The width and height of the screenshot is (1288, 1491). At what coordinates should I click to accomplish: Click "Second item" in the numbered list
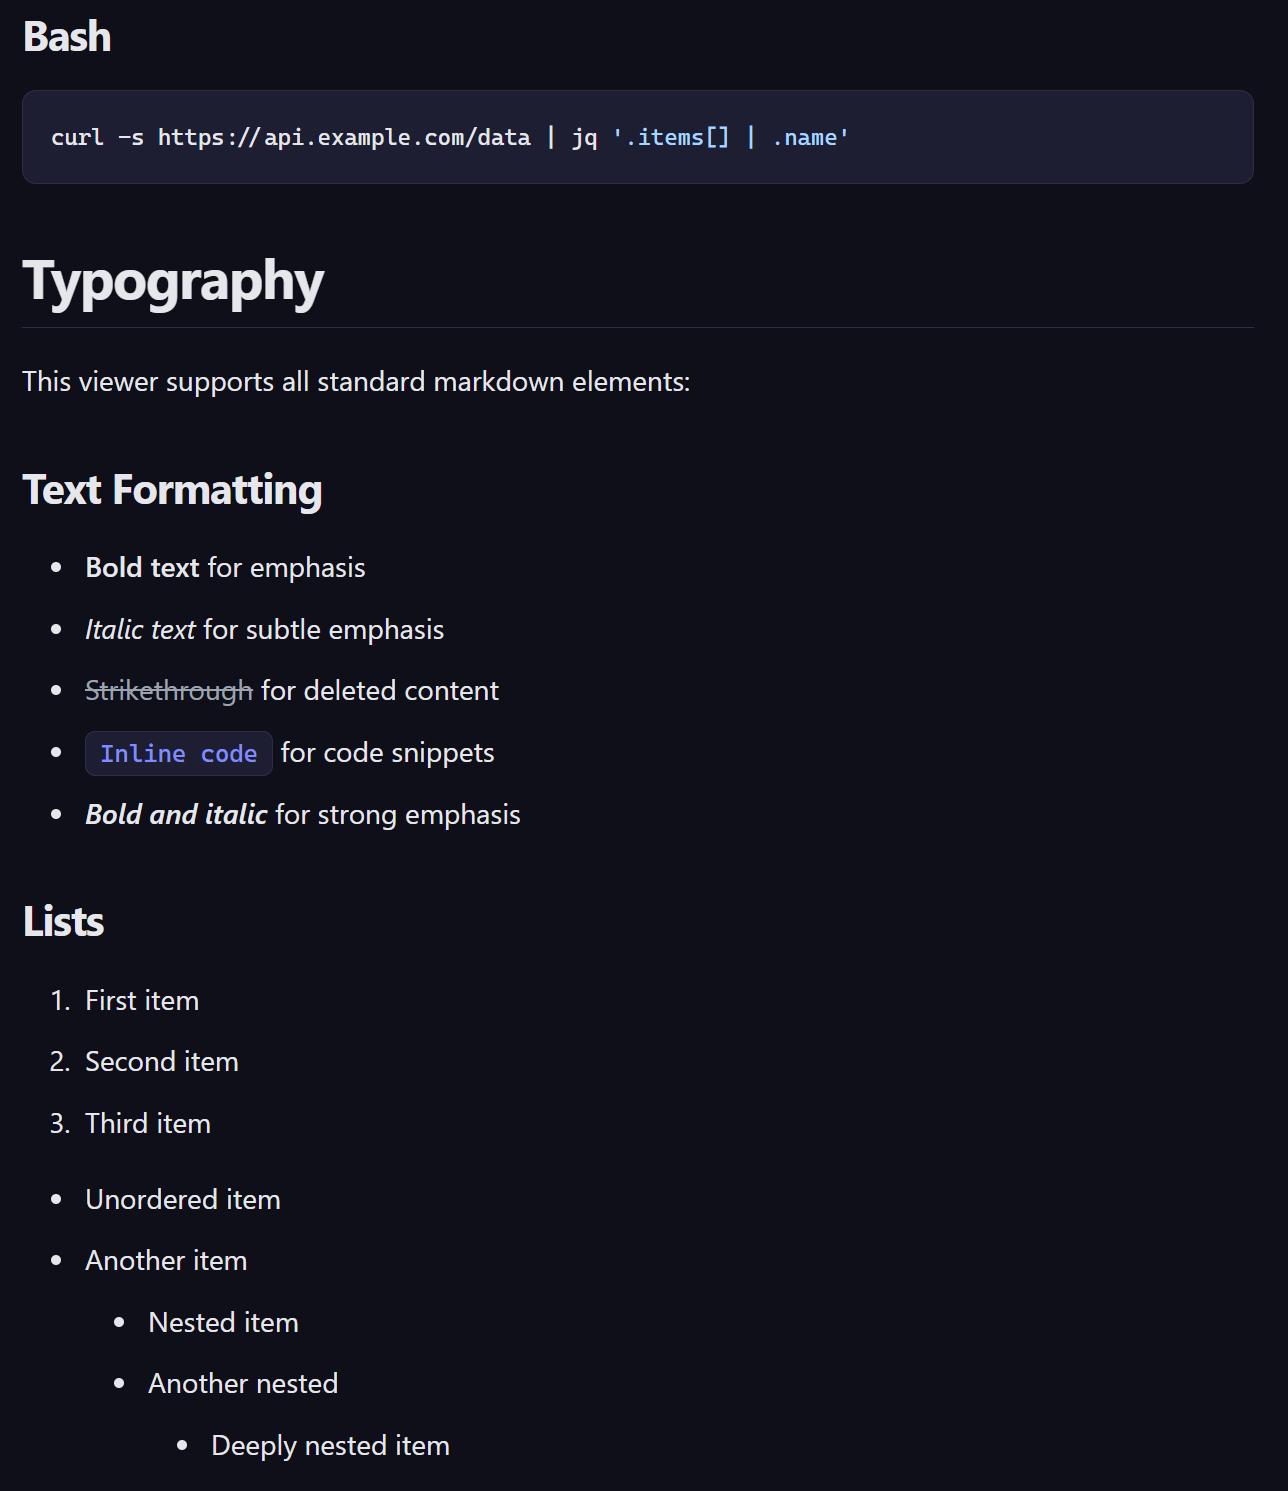(x=162, y=1062)
